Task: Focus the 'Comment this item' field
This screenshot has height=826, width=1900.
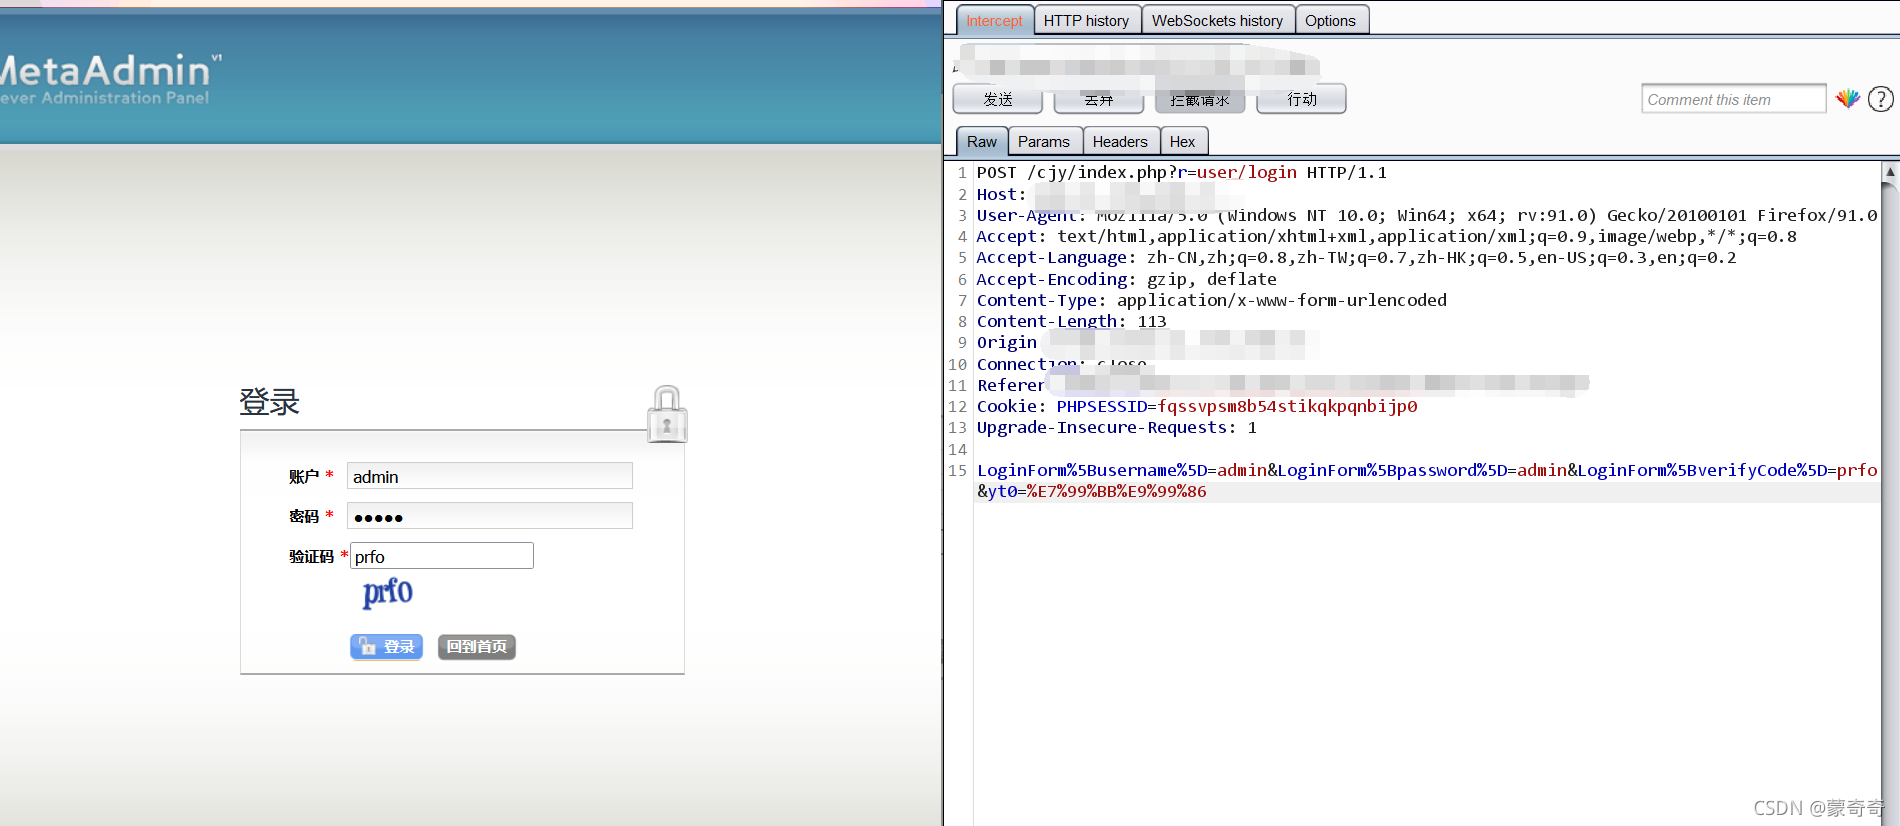Action: coord(1733,99)
